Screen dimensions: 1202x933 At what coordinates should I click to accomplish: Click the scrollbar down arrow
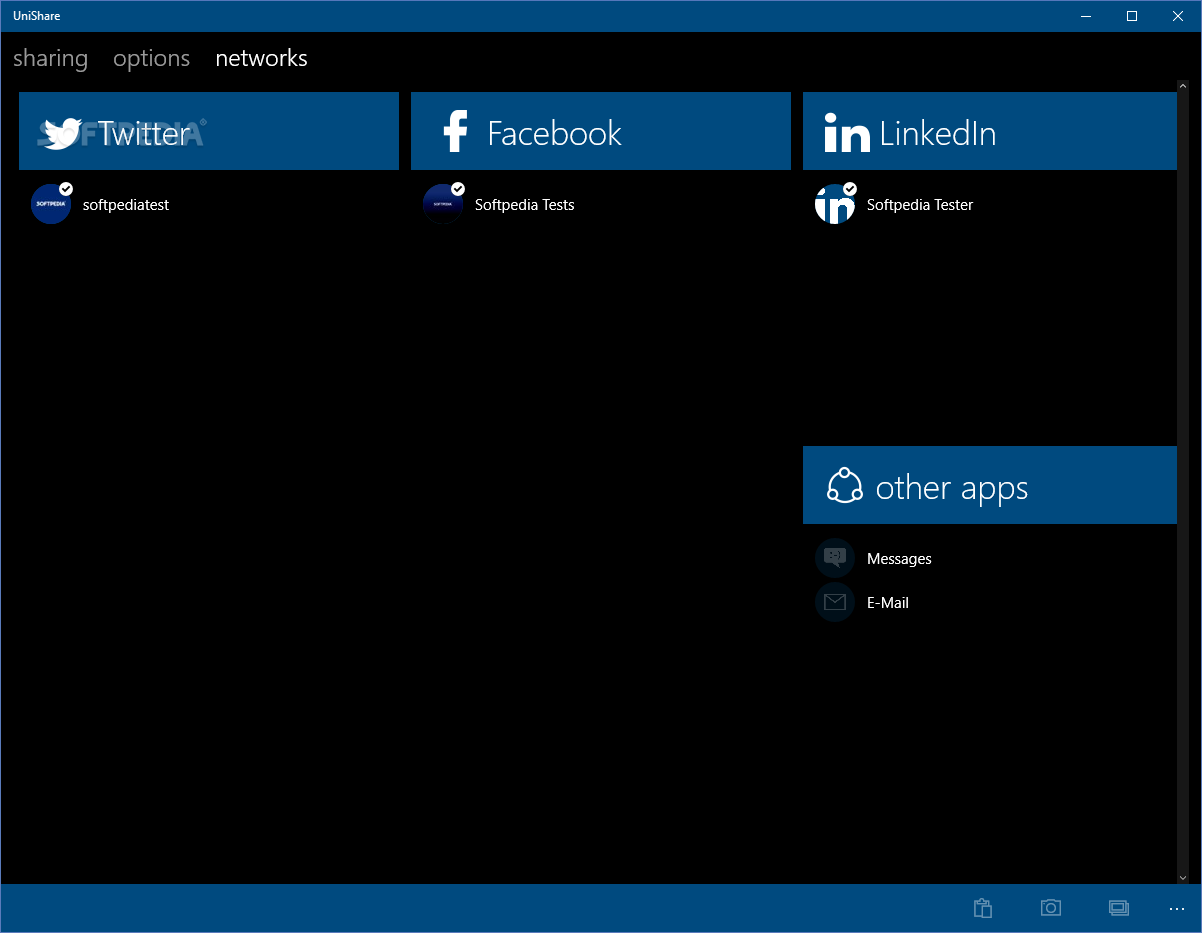point(1183,878)
